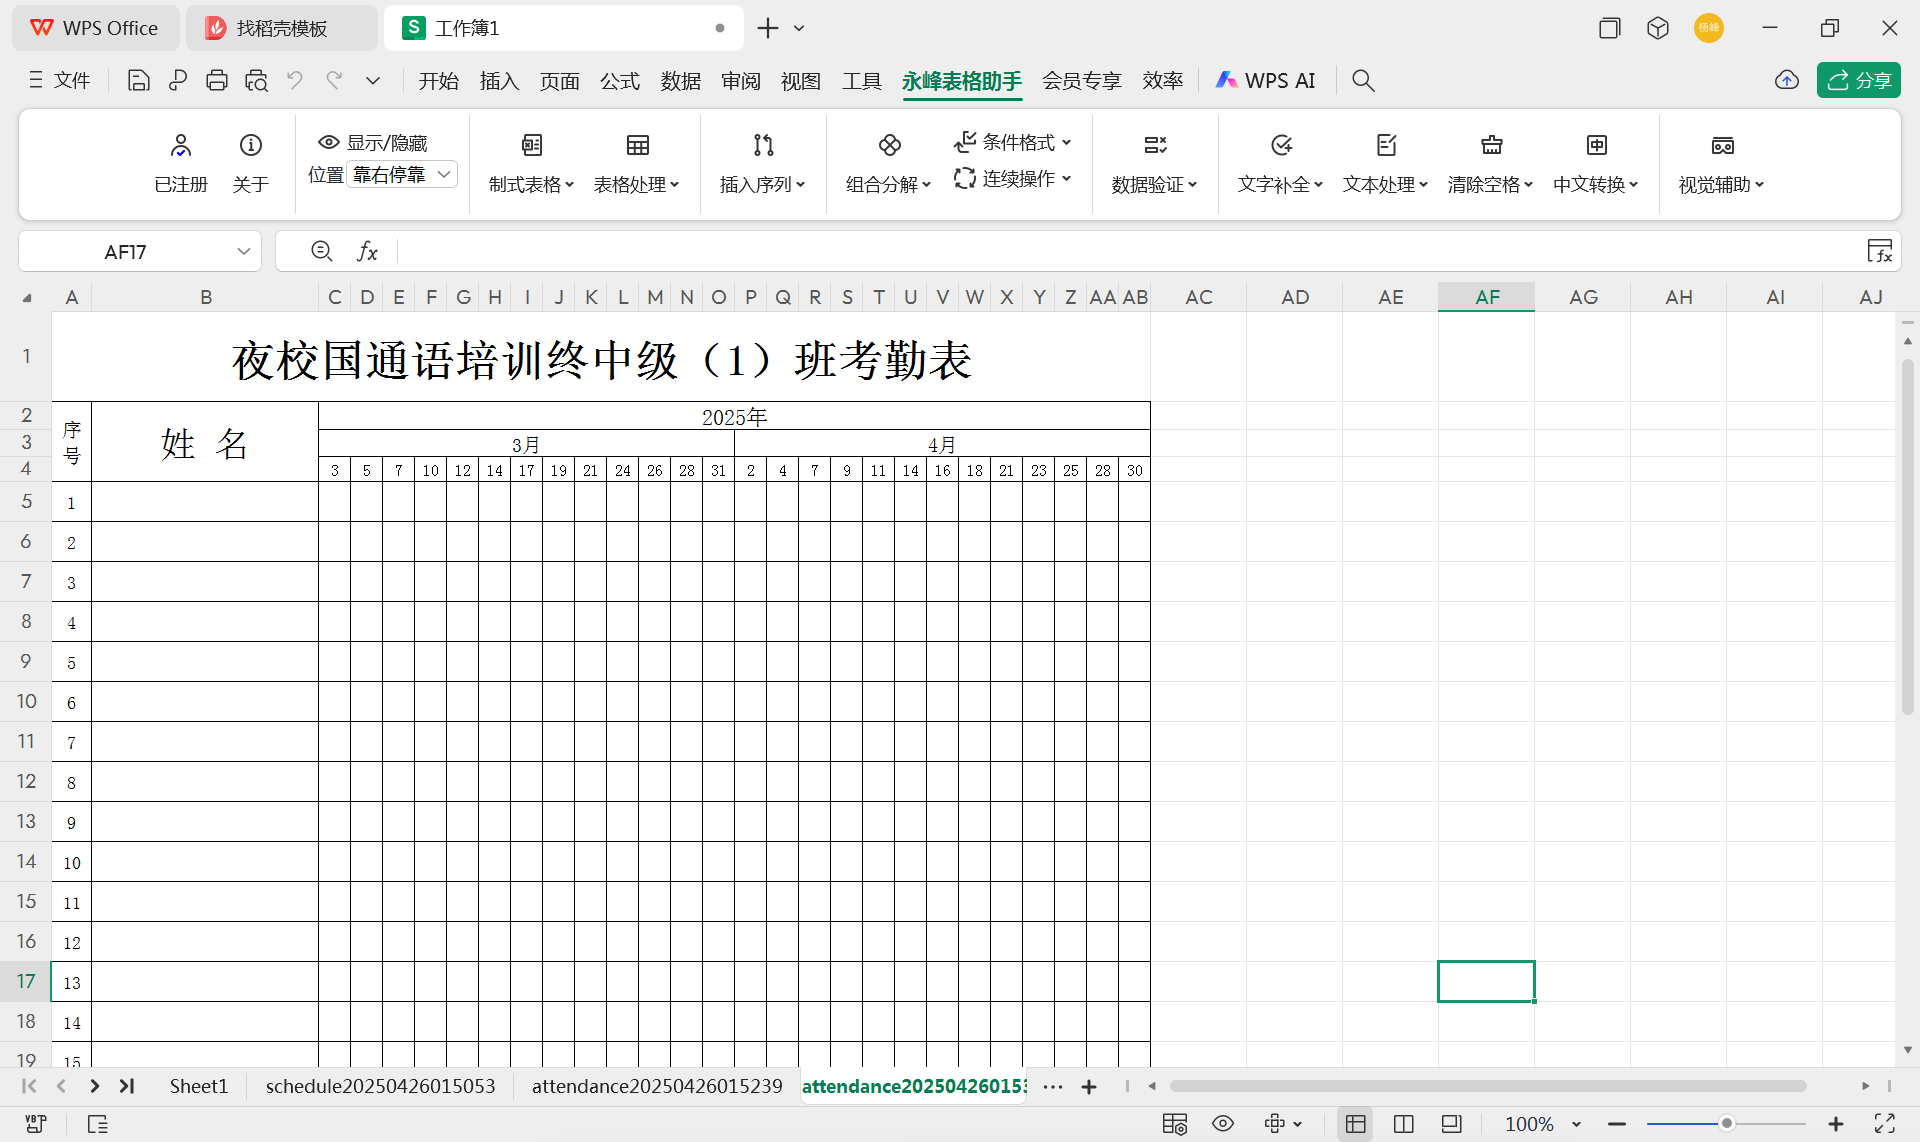The width and height of the screenshot is (1920, 1142).
Task: Click the 已注册 button
Action: coord(181,162)
